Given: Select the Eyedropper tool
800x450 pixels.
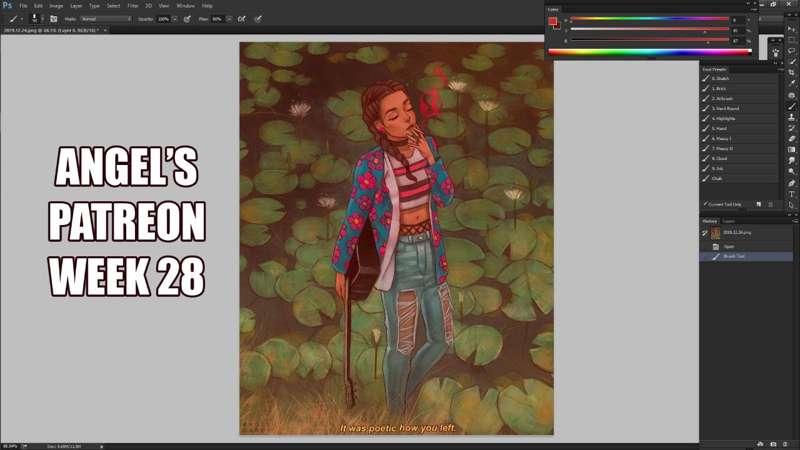Looking at the screenshot, I should point(791,83).
